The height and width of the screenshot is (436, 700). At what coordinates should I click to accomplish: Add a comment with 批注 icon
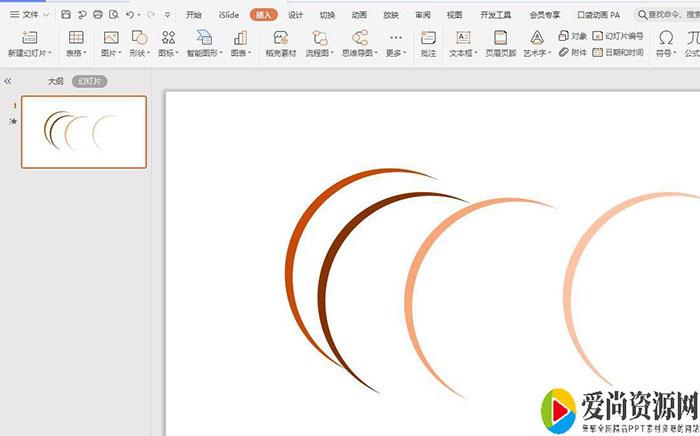click(x=428, y=38)
